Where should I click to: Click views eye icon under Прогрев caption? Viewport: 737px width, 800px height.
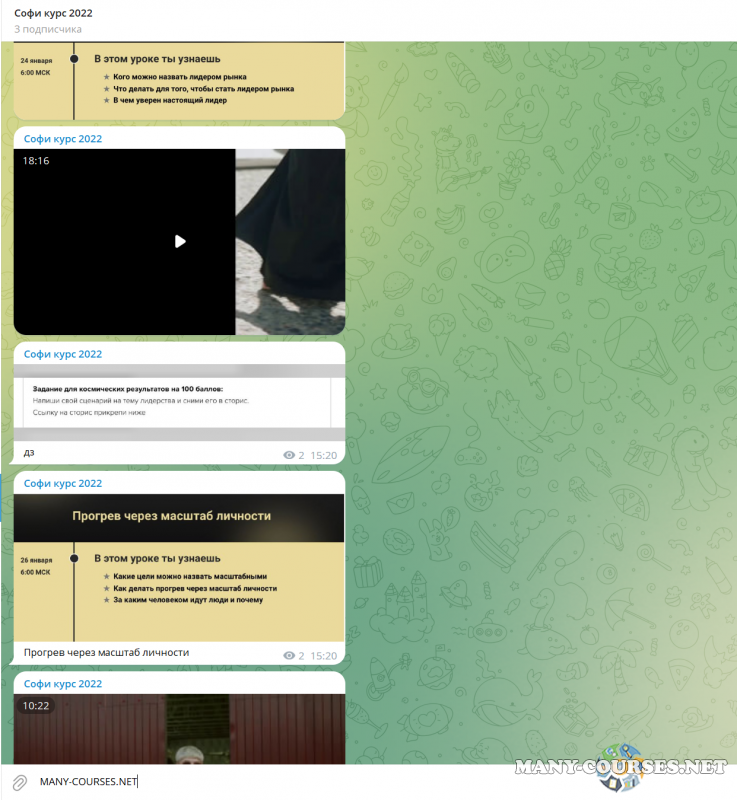coord(290,656)
